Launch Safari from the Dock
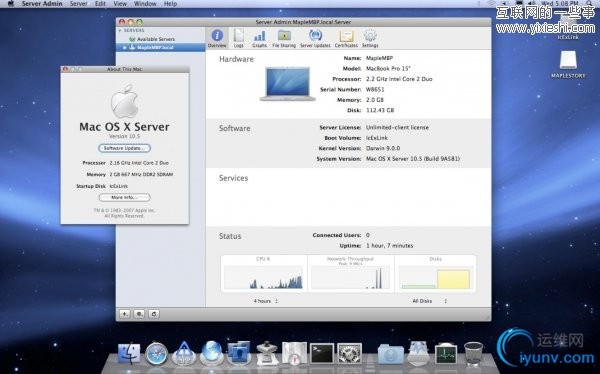 tap(157, 353)
